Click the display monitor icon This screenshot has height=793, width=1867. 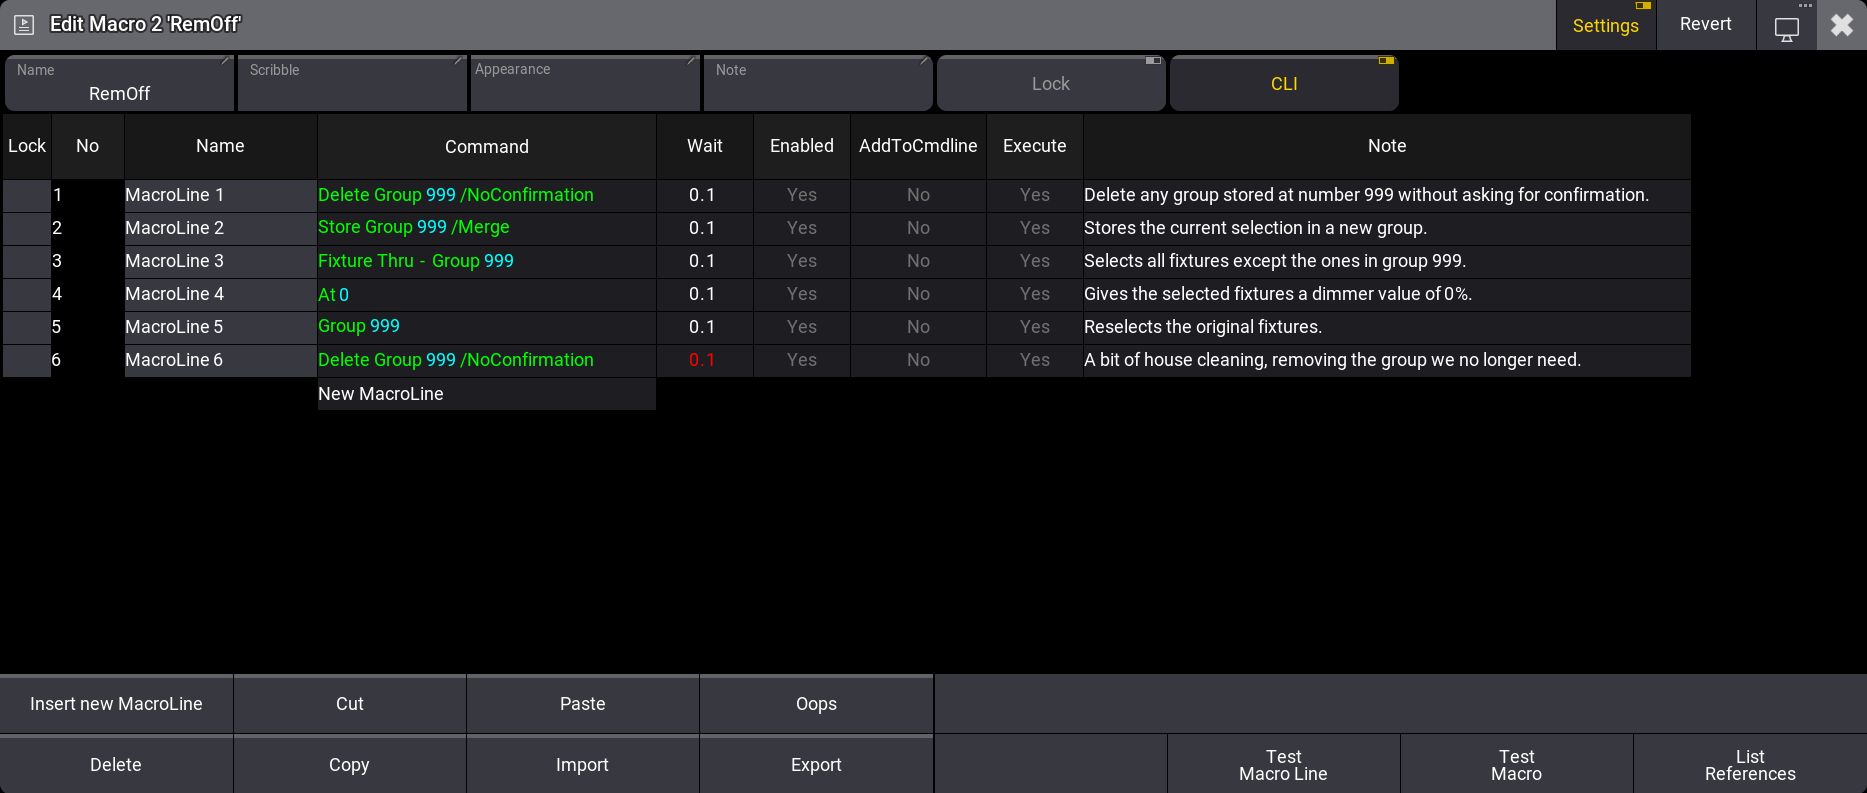[1786, 28]
